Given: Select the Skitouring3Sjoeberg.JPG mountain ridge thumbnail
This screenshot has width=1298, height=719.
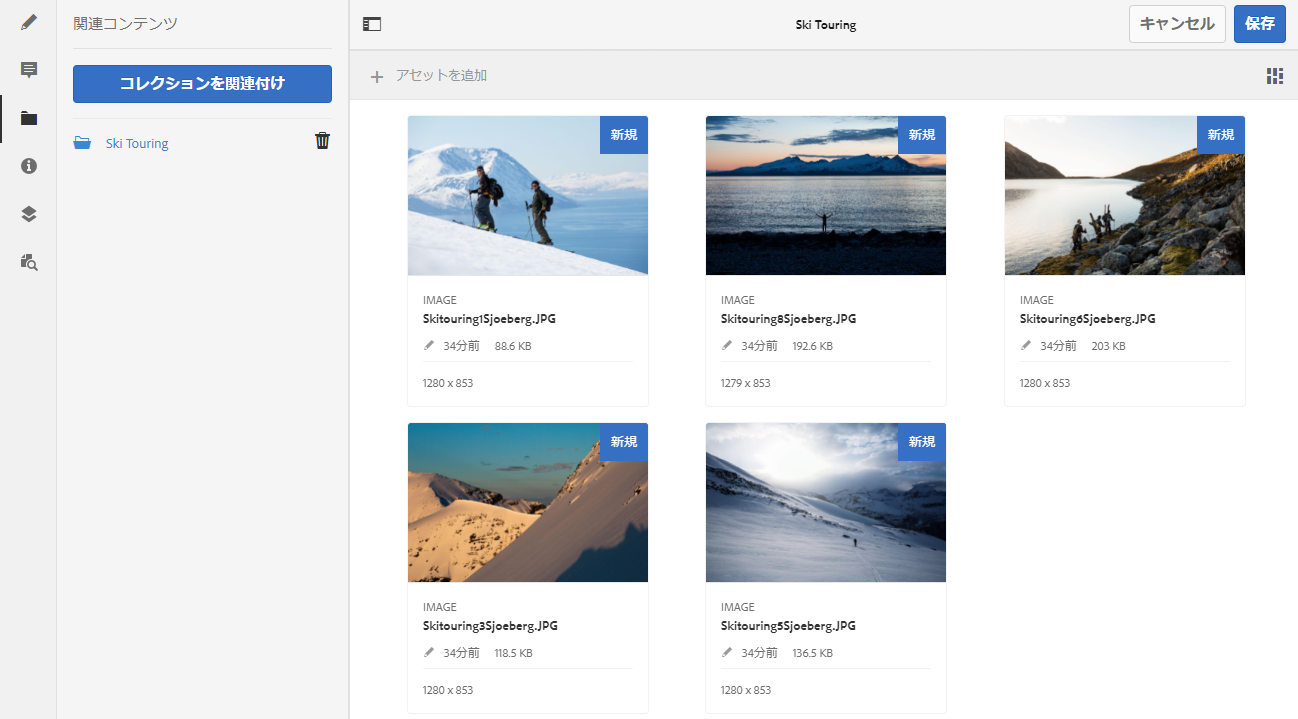Looking at the screenshot, I should (528, 503).
